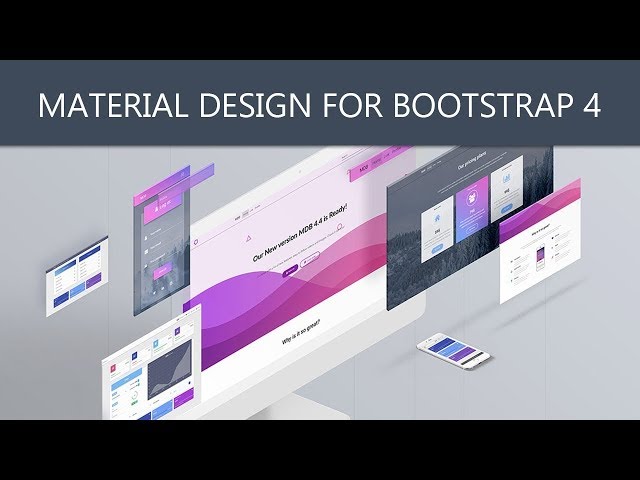Viewport: 640px width, 480px height.
Task: Click the 'Why is it so great?' heading on the monitor
Action: 301,331
